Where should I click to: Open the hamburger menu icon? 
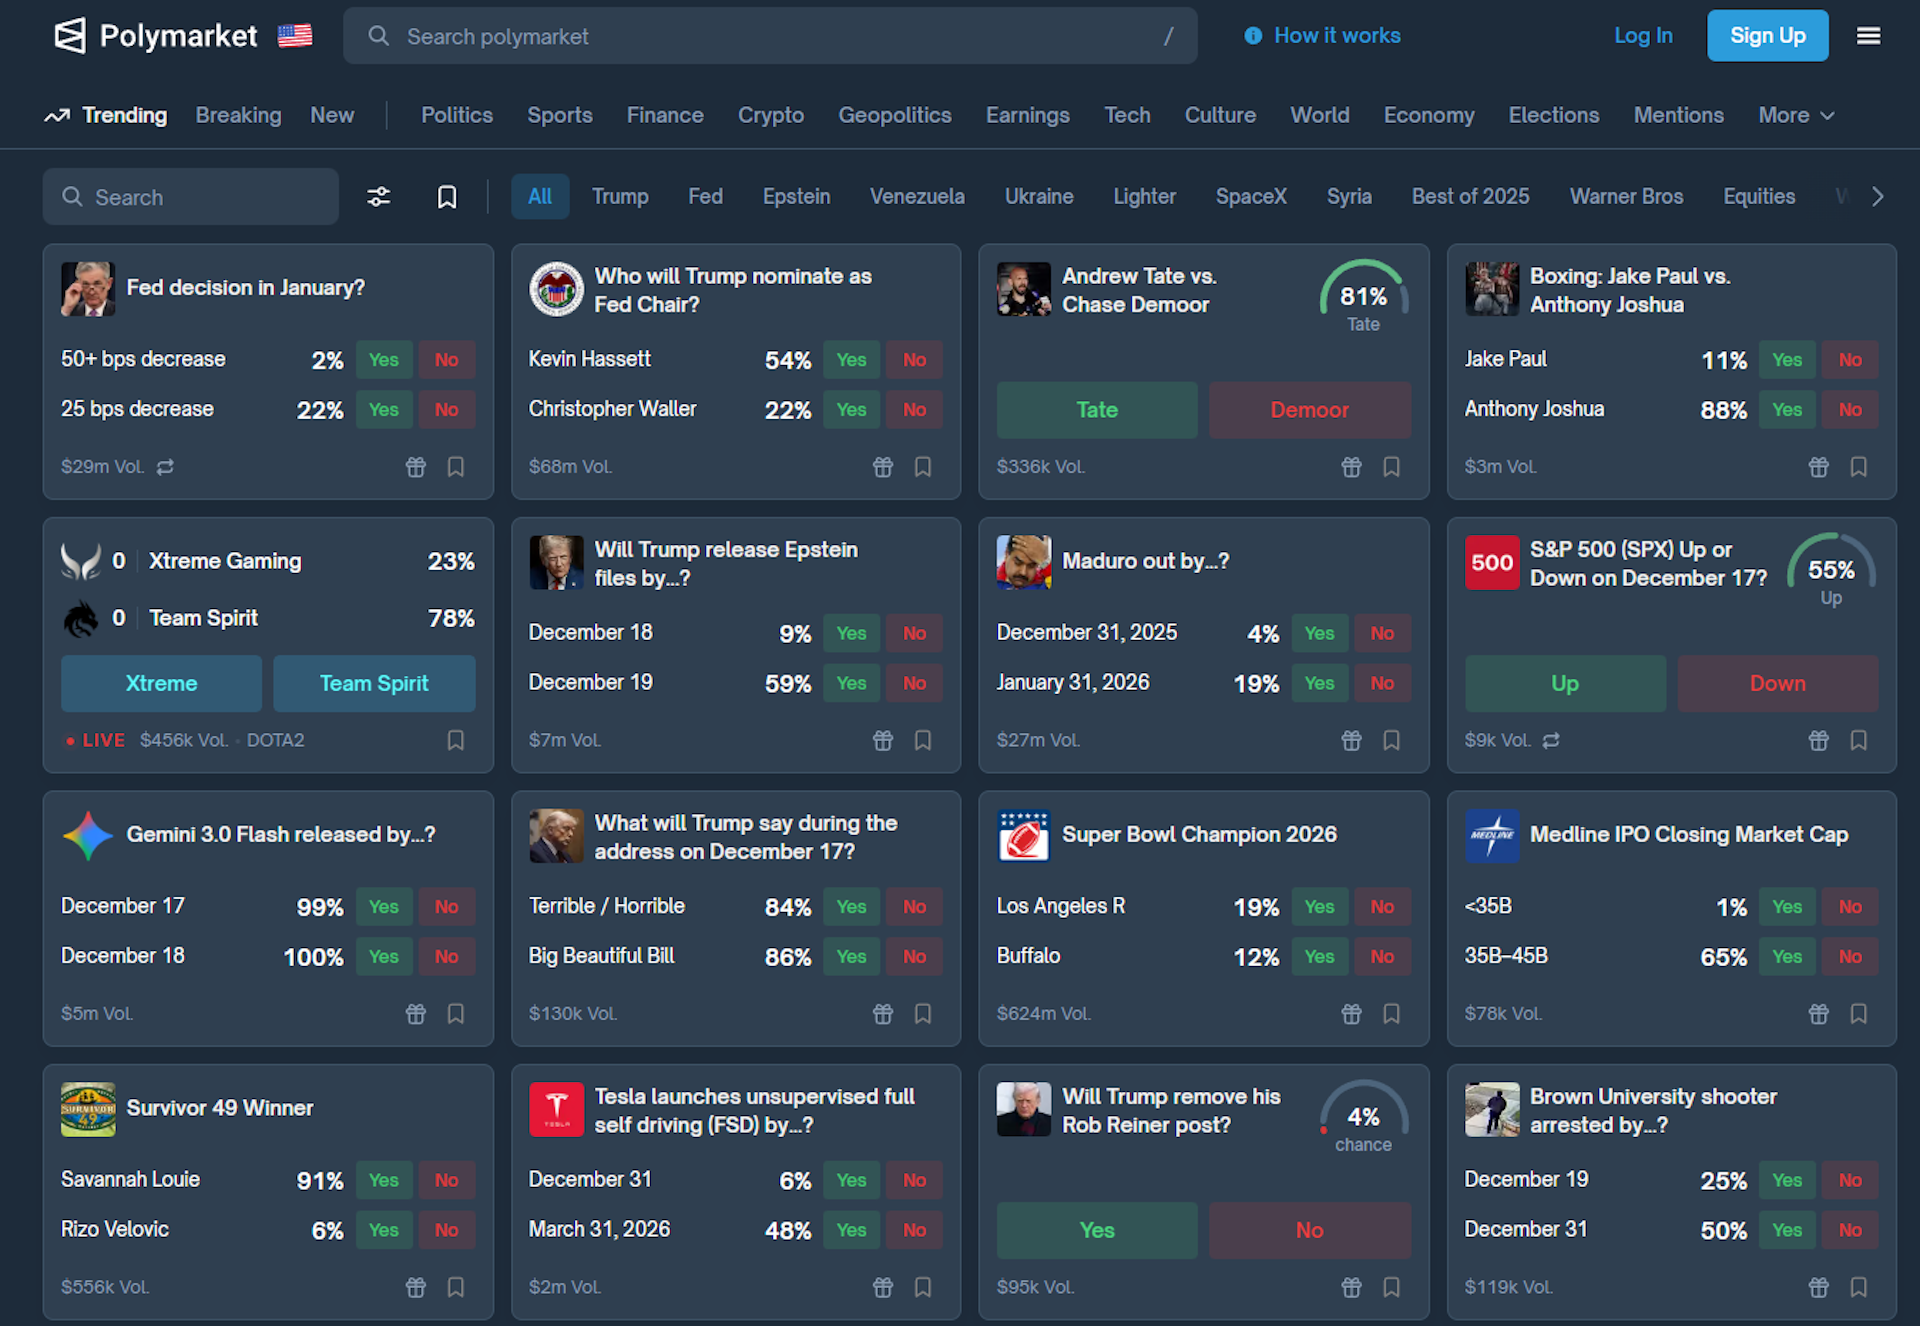tap(1868, 36)
